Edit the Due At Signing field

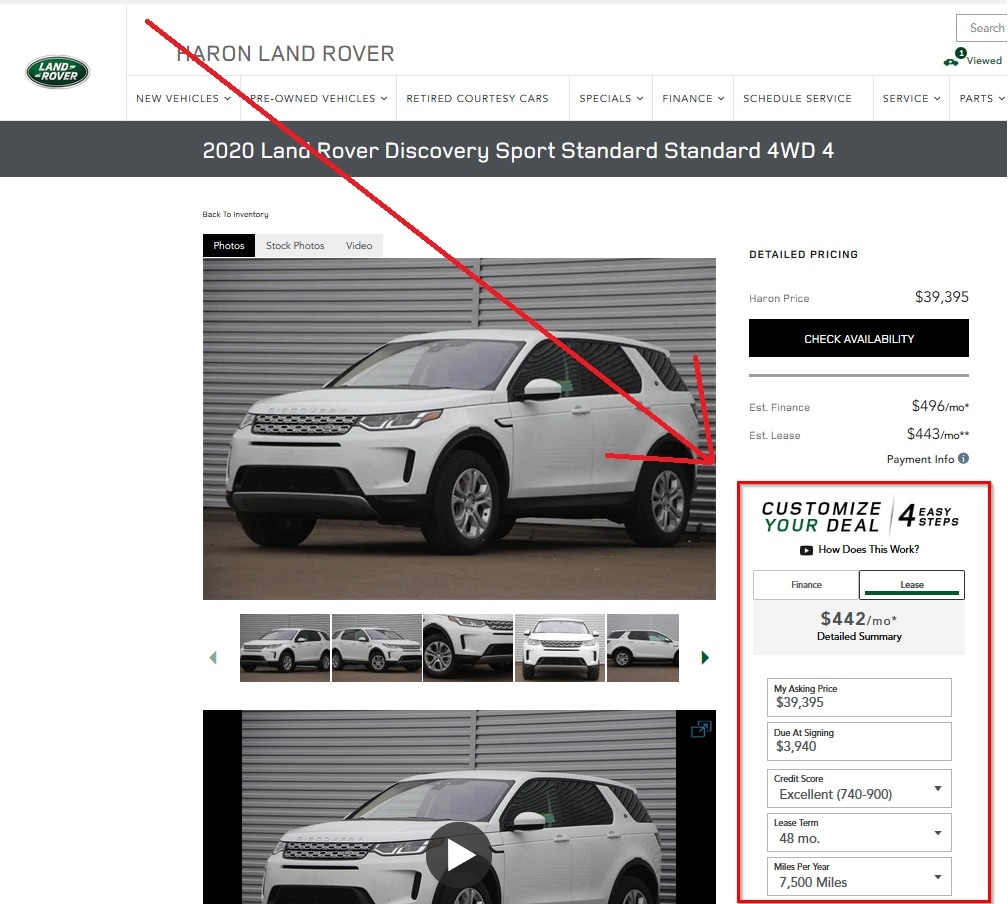[x=859, y=741]
